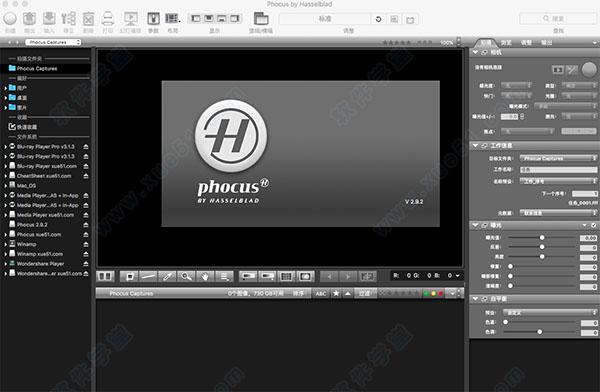This screenshot has height=392, width=600.
Task: Click the print (打印) toolbar icon
Action: [108, 18]
